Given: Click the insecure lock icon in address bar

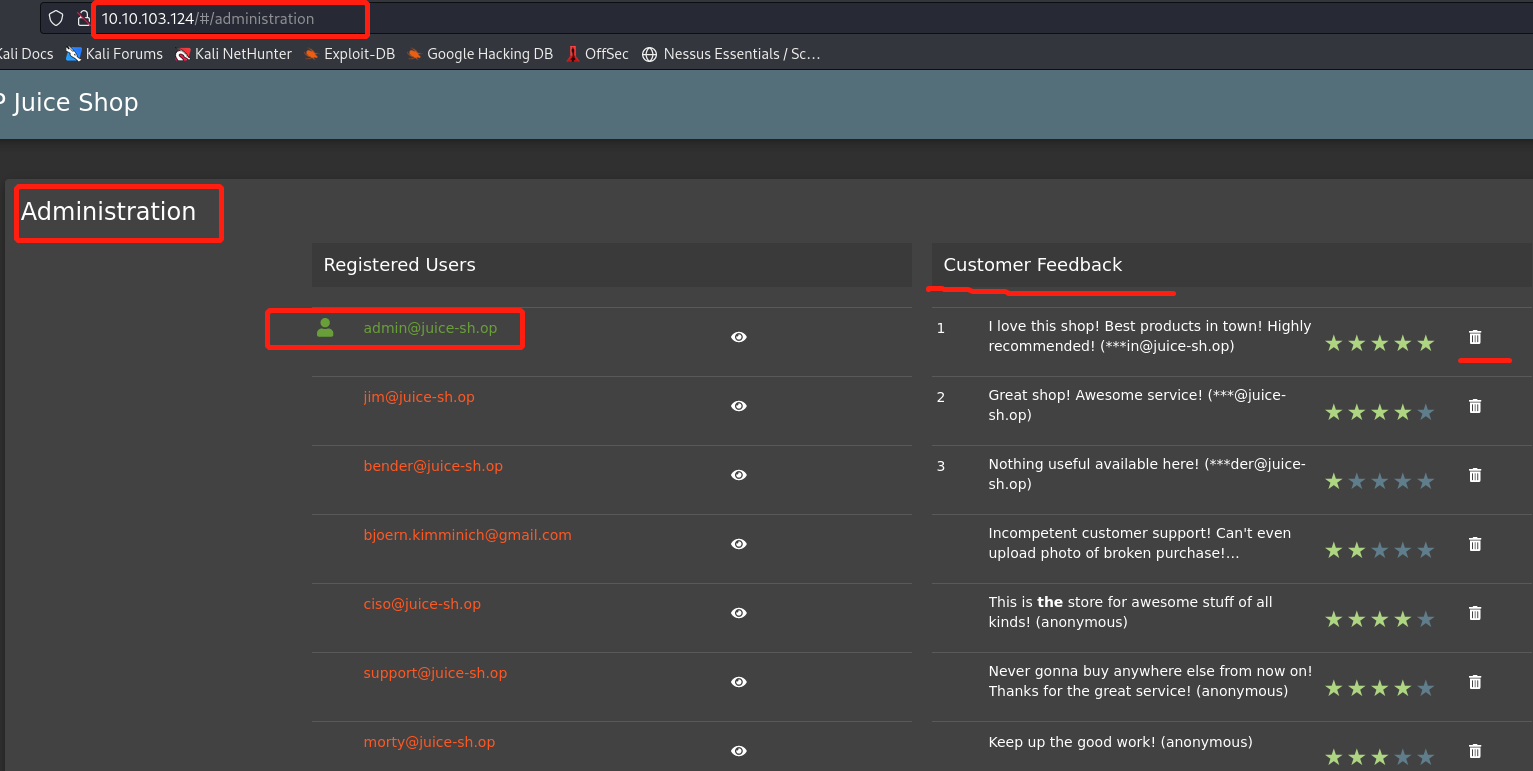Looking at the screenshot, I should click(x=84, y=18).
